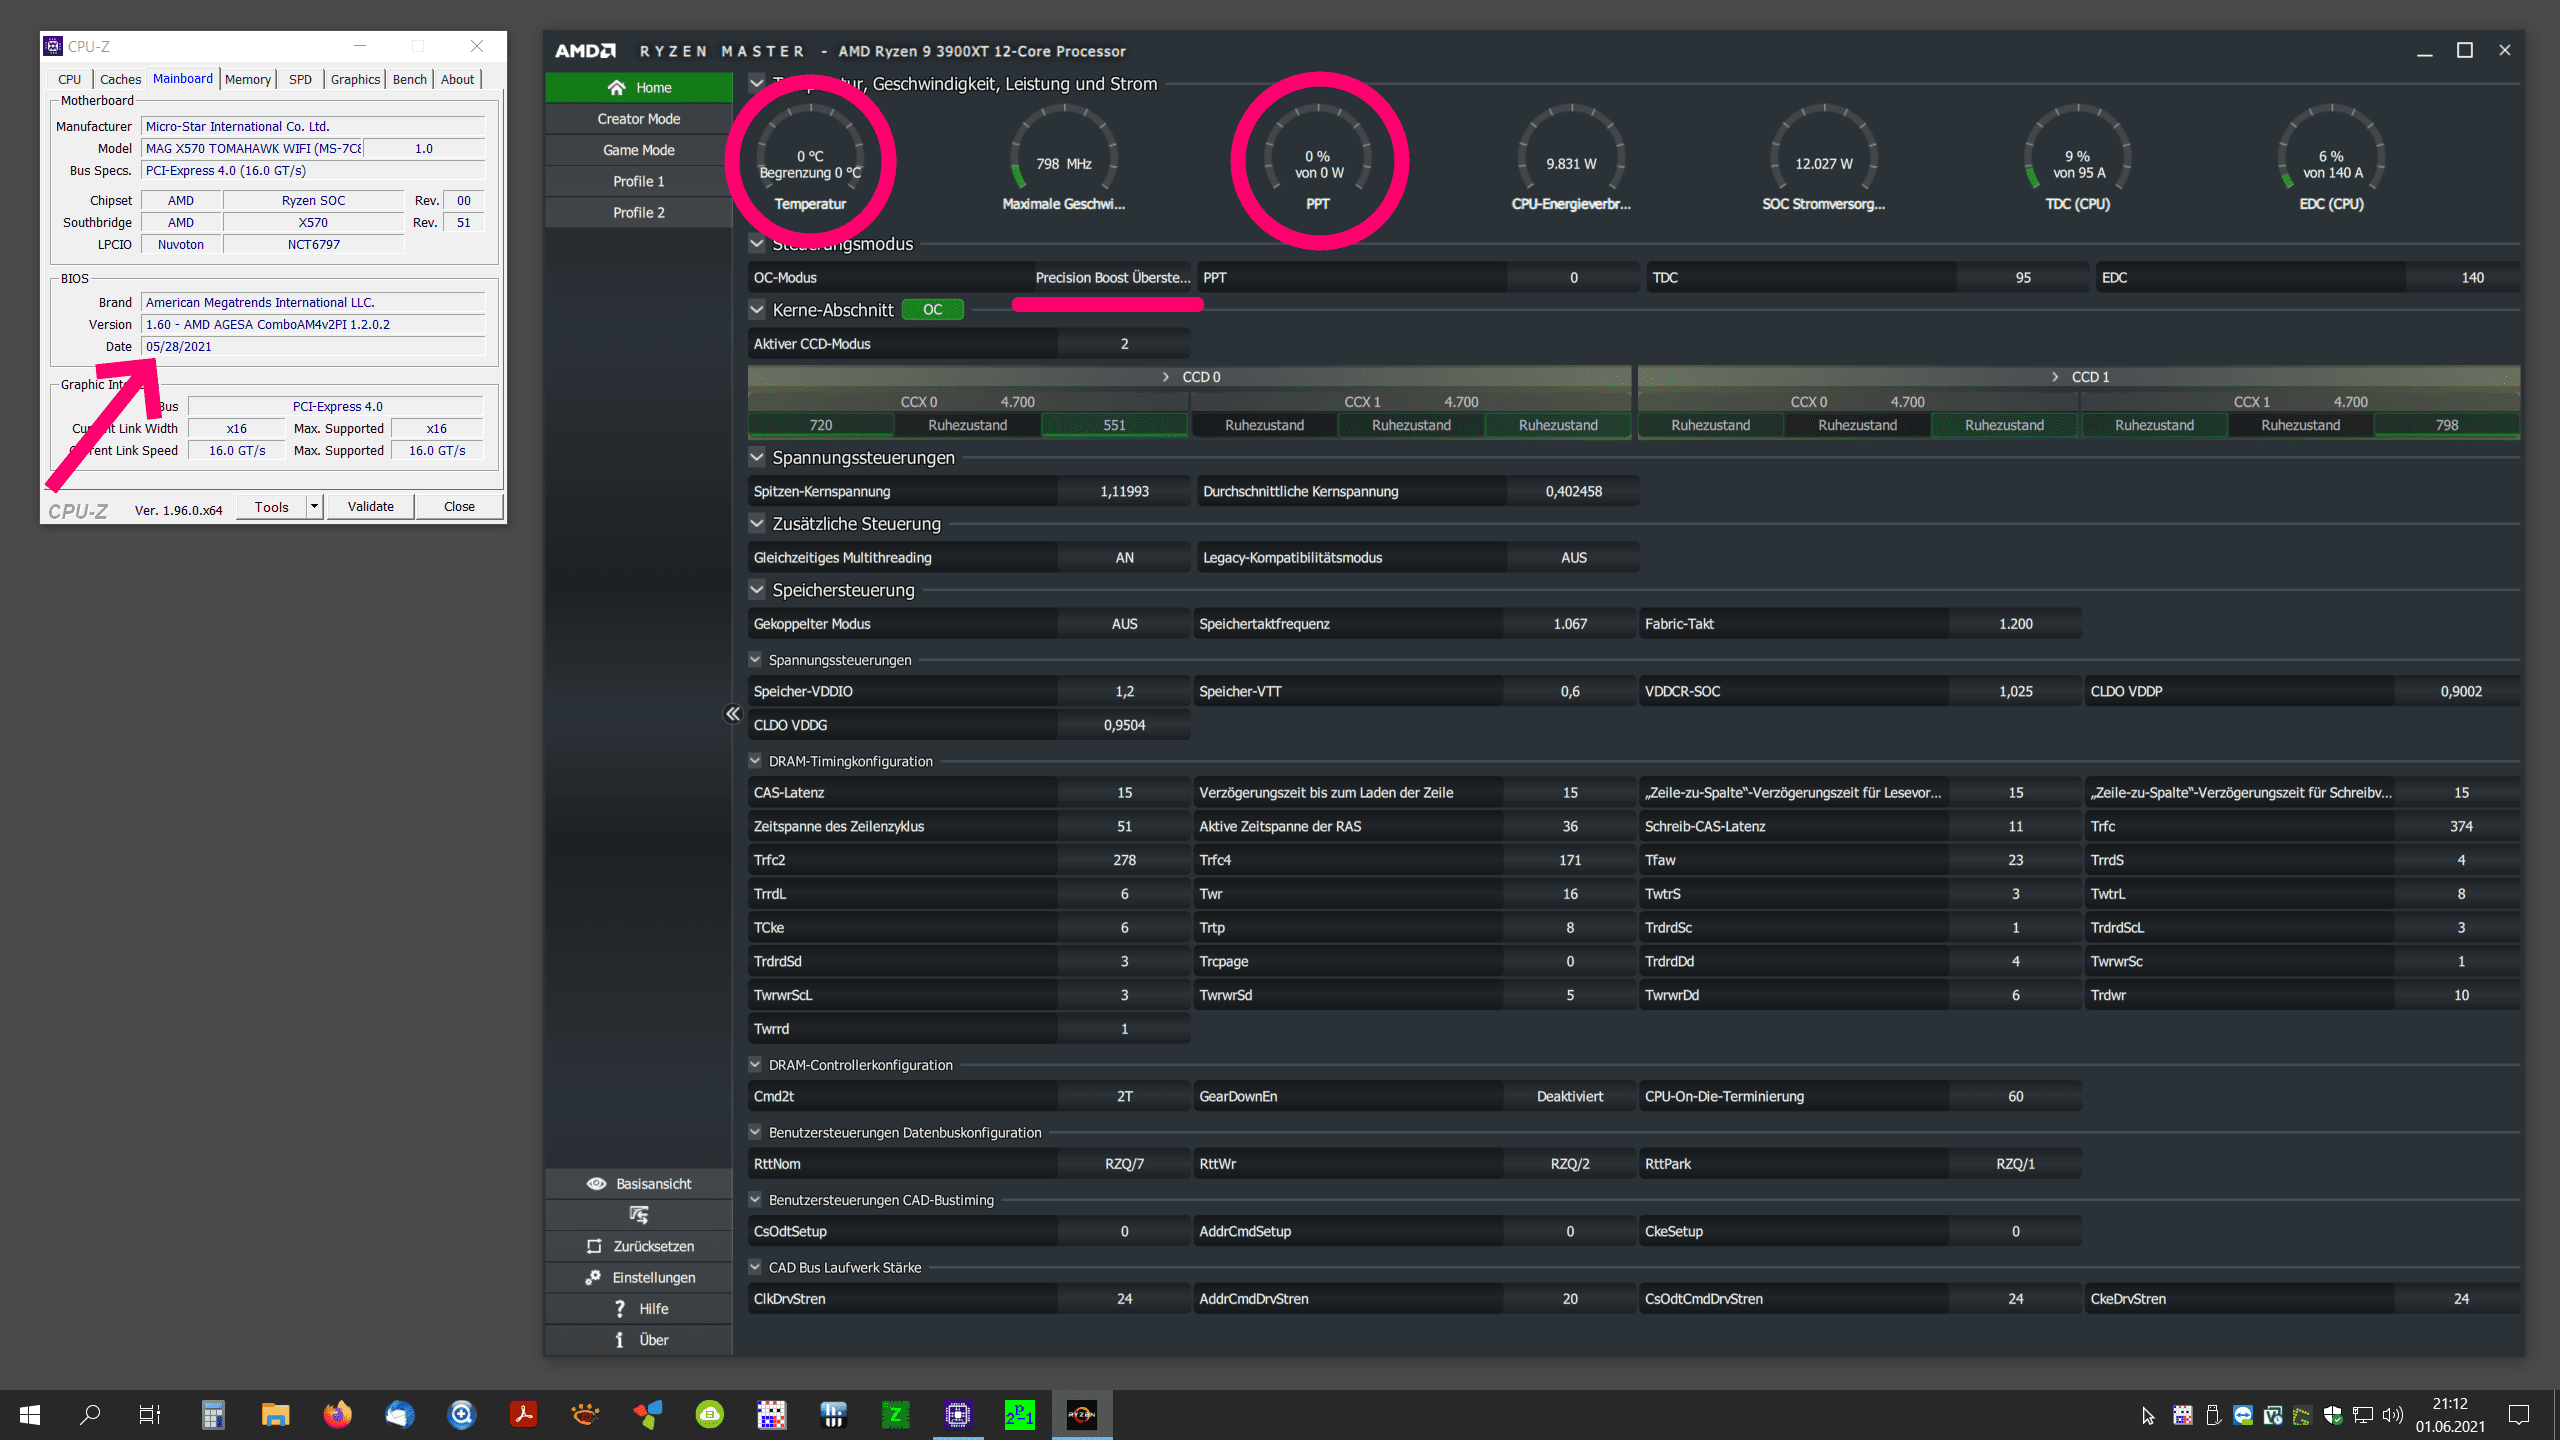The image size is (2560, 1440).
Task: Switch to the CPU tab in CPU-Z
Action: point(69,79)
